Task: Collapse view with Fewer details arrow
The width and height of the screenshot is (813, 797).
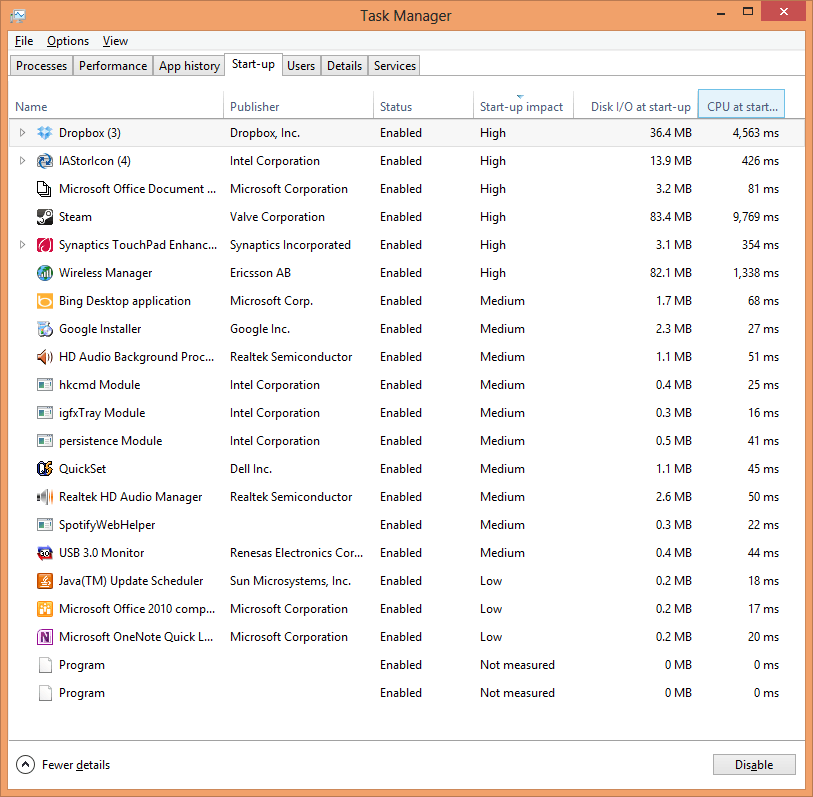Action: [25, 764]
